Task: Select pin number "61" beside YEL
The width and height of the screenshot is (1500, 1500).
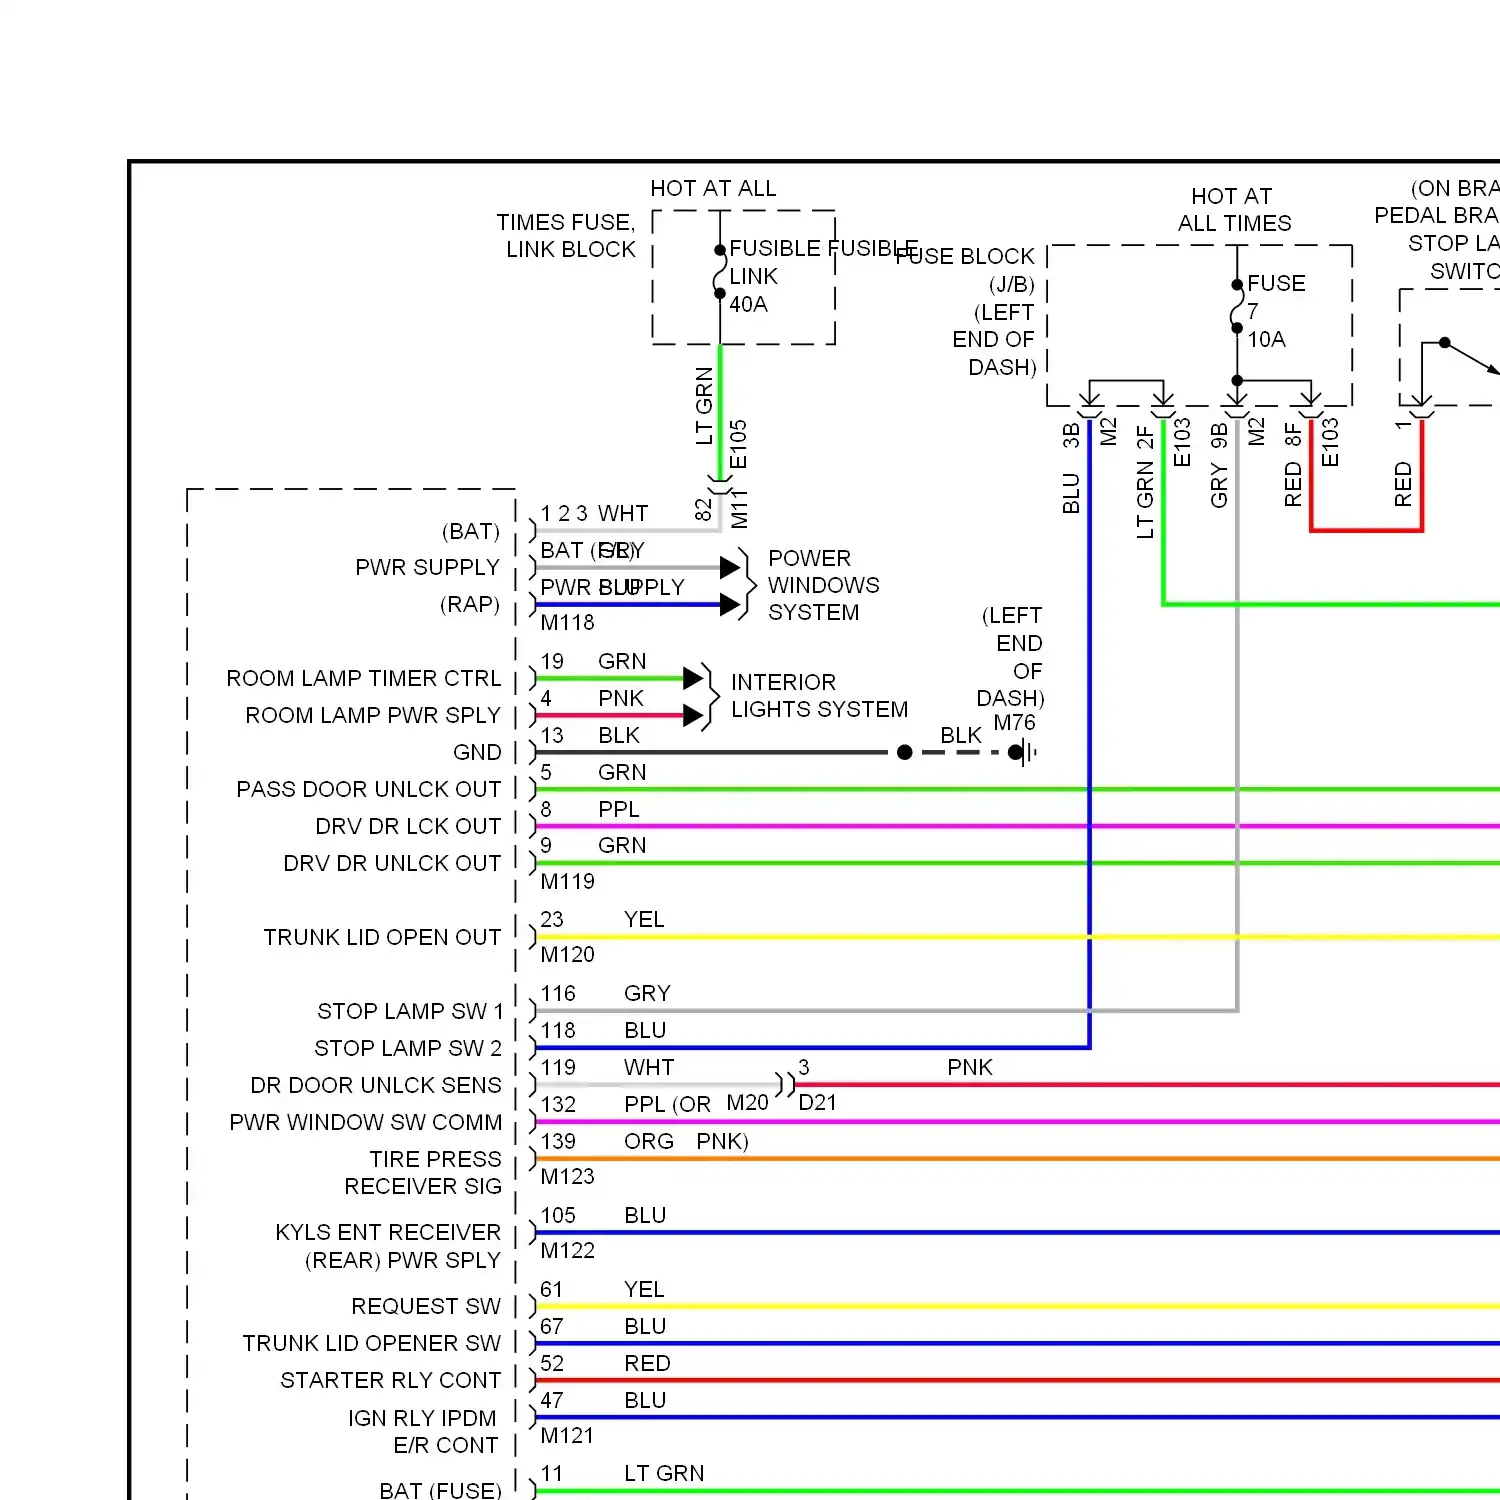Action: pyautogui.click(x=551, y=1289)
